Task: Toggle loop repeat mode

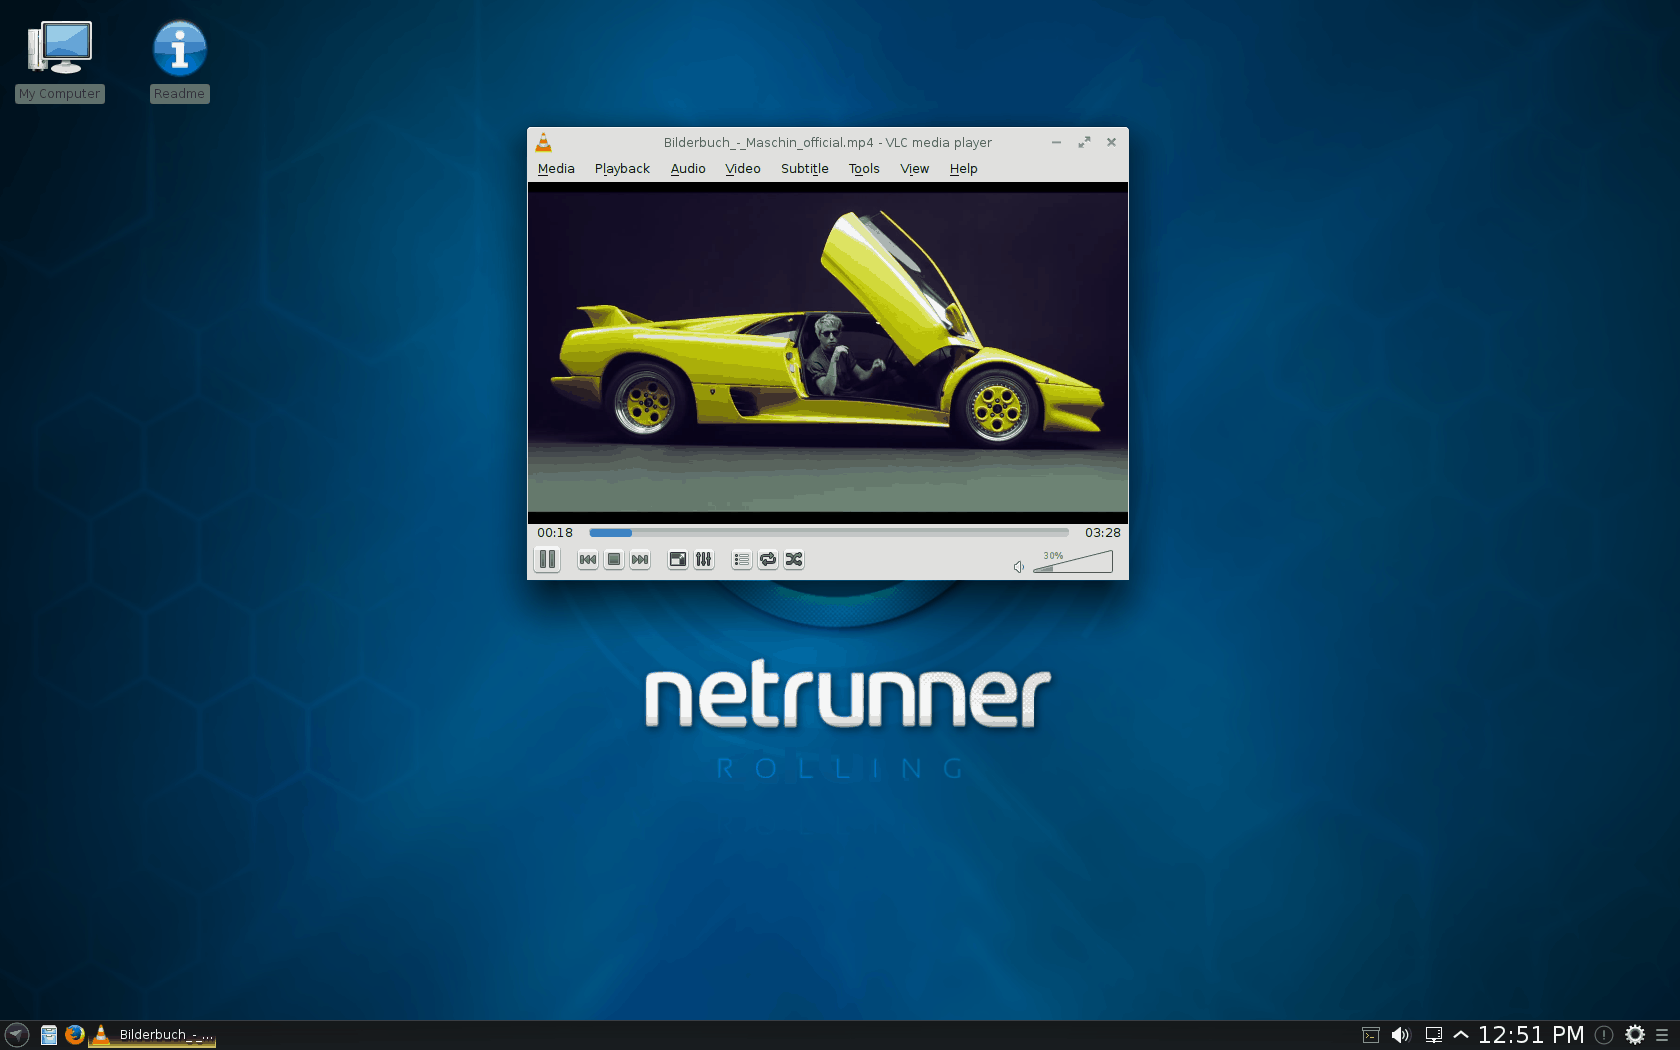Action: pyautogui.click(x=768, y=560)
